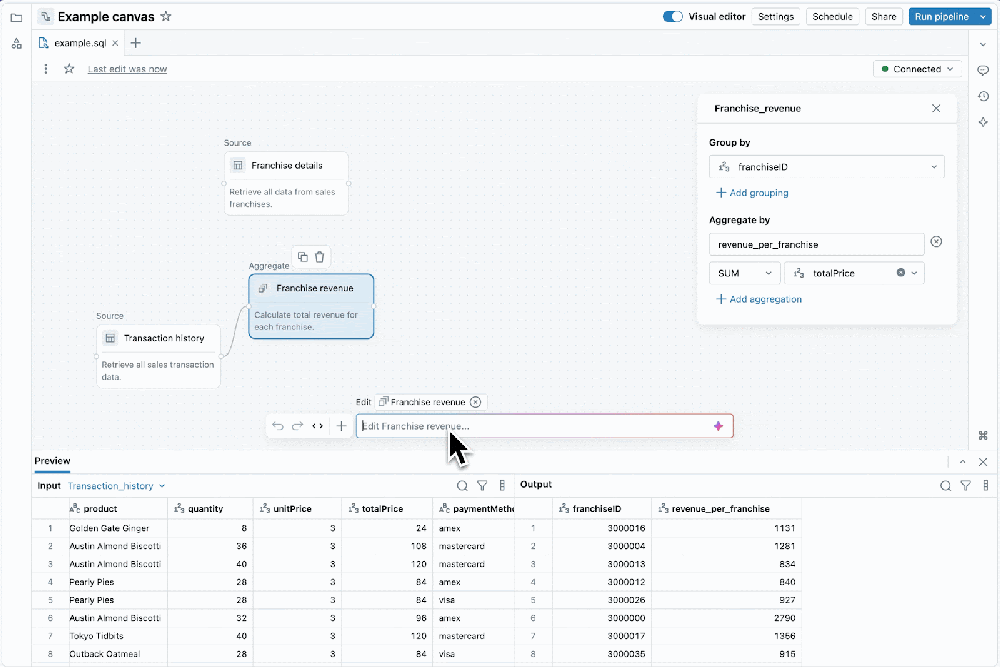Open Last edit was now history link
1000x667 pixels.
pos(127,69)
